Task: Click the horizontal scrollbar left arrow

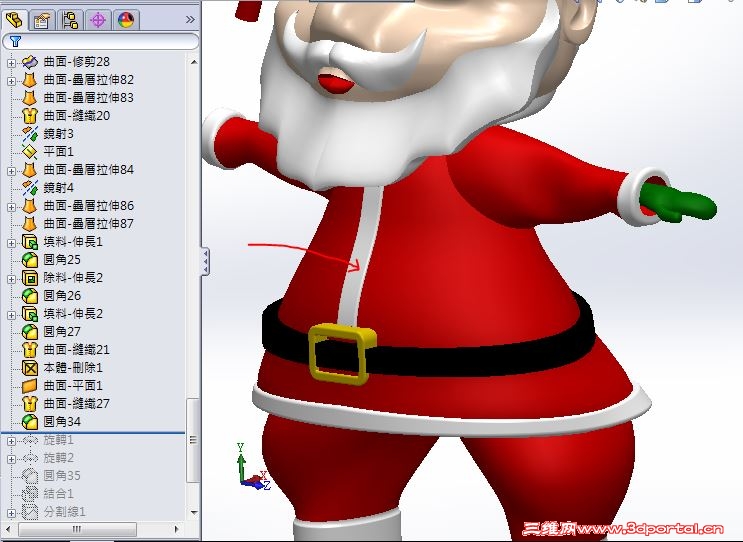Action: click(8, 529)
